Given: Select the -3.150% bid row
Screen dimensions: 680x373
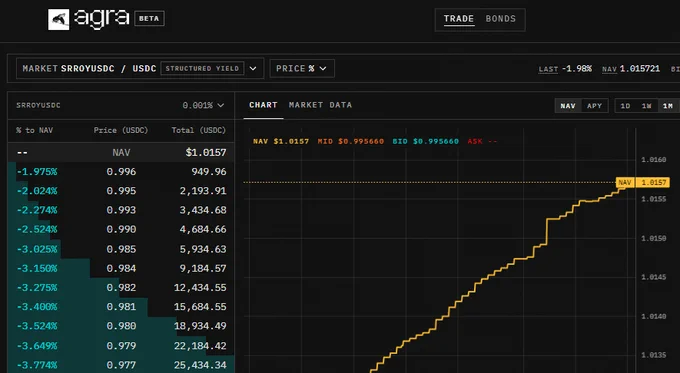Looking at the screenshot, I should [x=121, y=268].
